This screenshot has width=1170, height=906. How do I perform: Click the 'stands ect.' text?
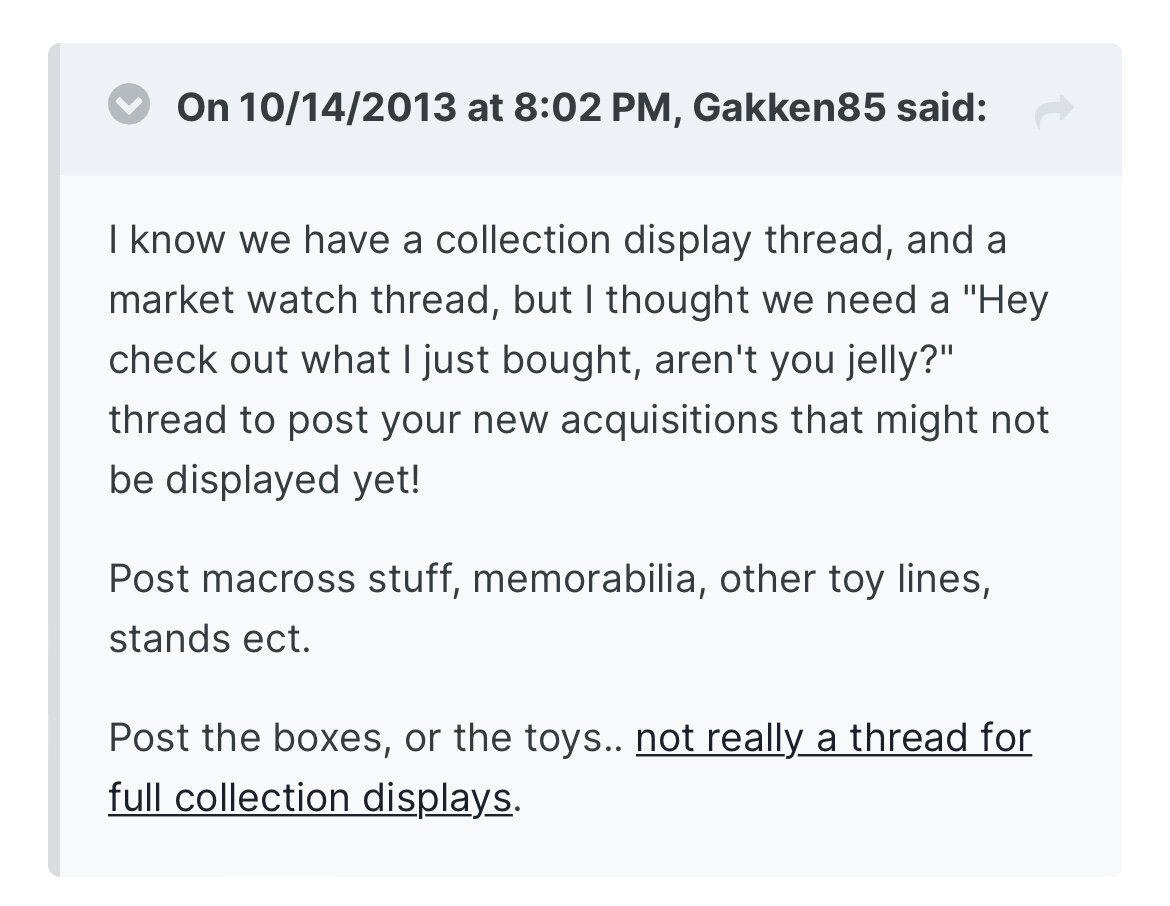point(210,639)
